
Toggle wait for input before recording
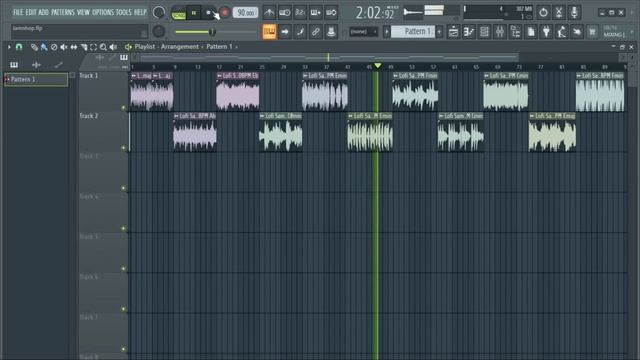284,13
